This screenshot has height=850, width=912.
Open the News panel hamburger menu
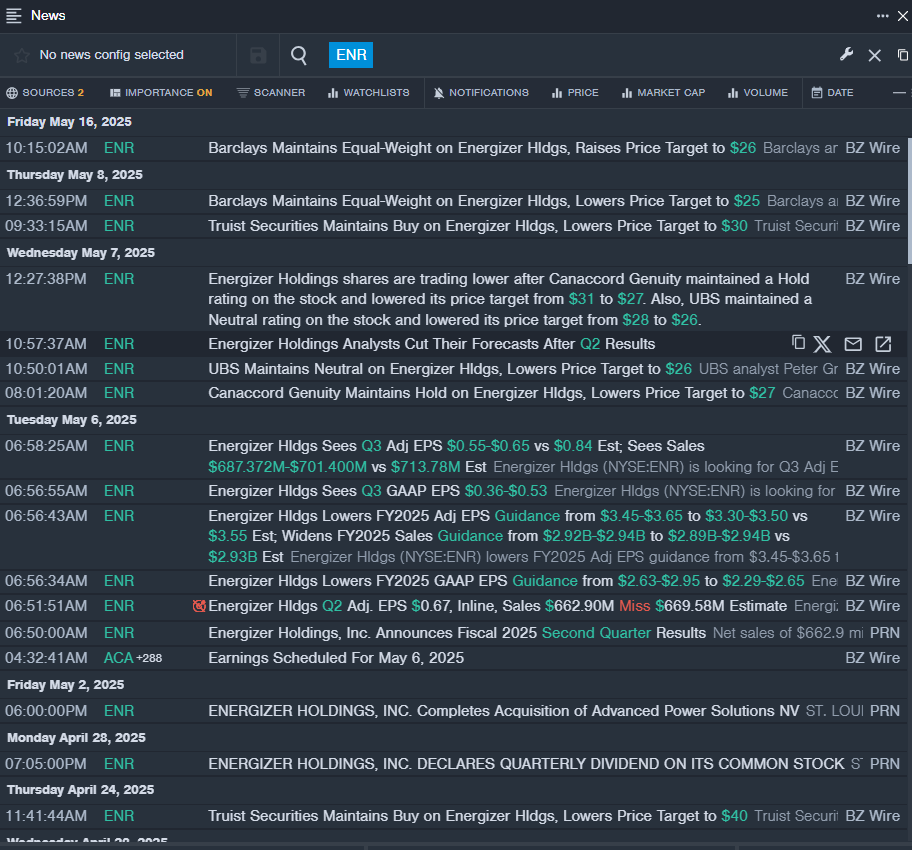14,16
